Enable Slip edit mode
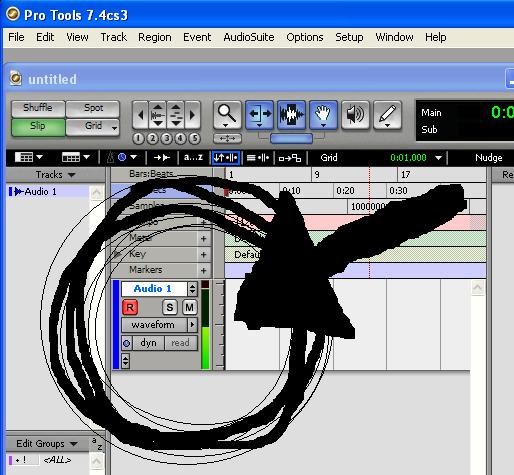 [38, 127]
